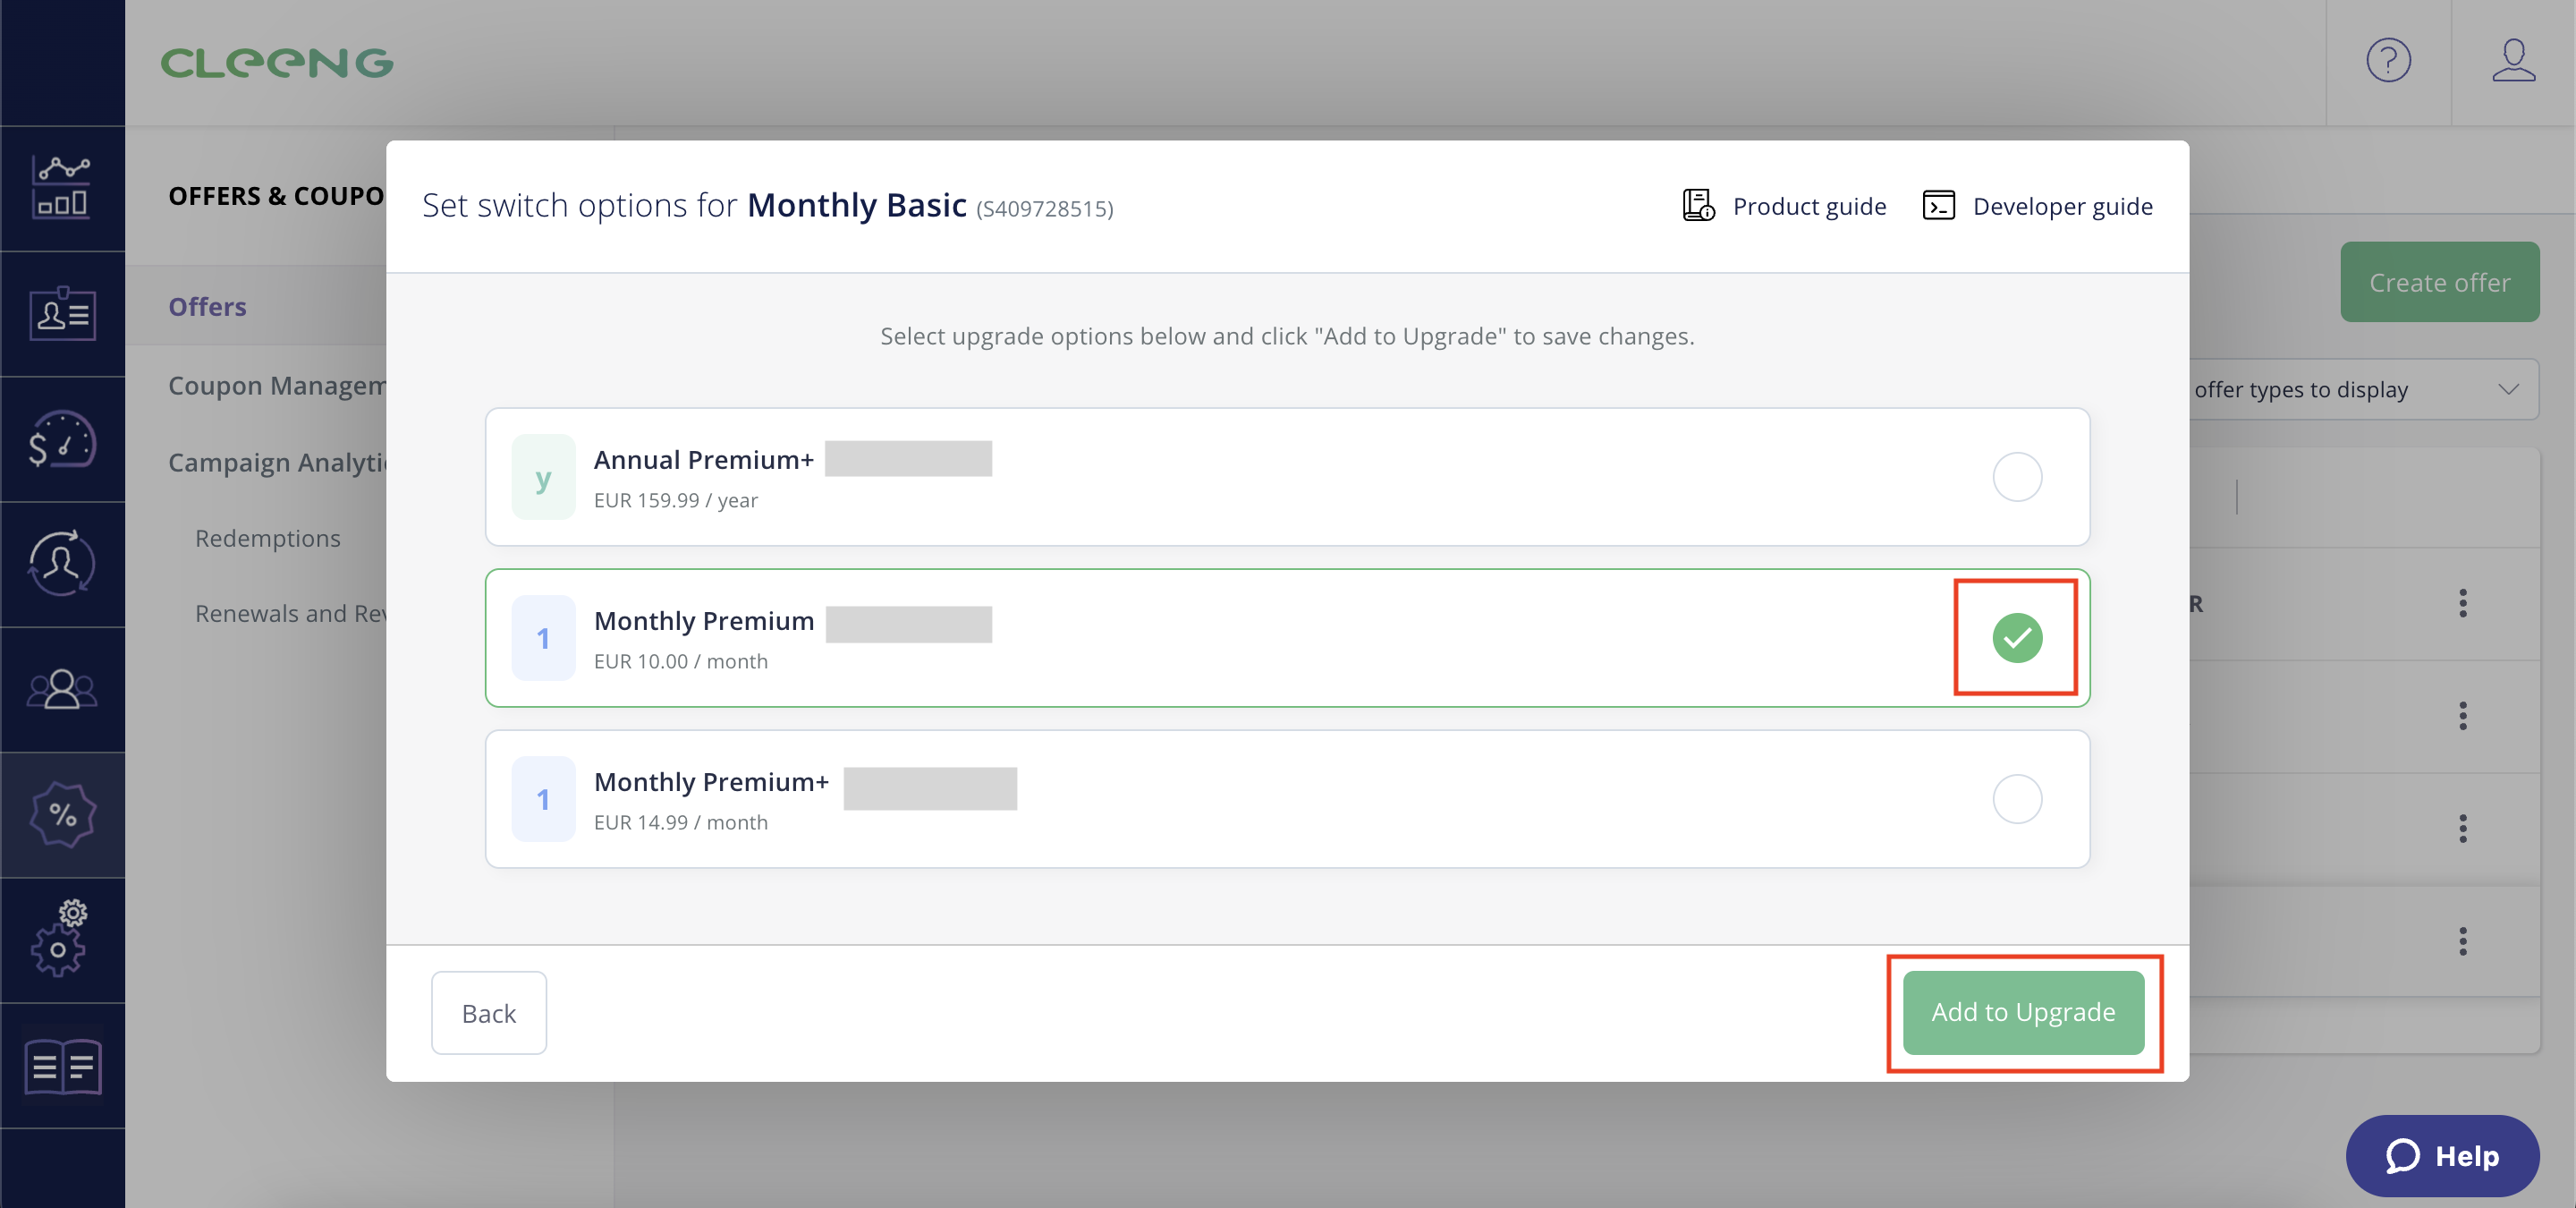2576x1208 pixels.
Task: Click the subscriber retention sidebar icon
Action: coord(62,564)
